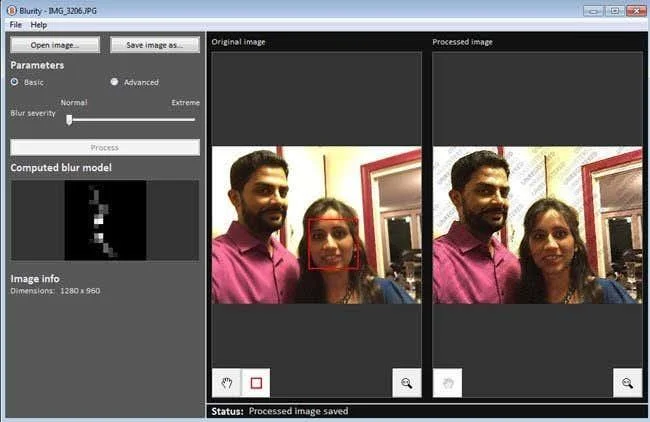Click the hand pan tool under Processed image
Image resolution: width=650 pixels, height=422 pixels.
pos(448,383)
